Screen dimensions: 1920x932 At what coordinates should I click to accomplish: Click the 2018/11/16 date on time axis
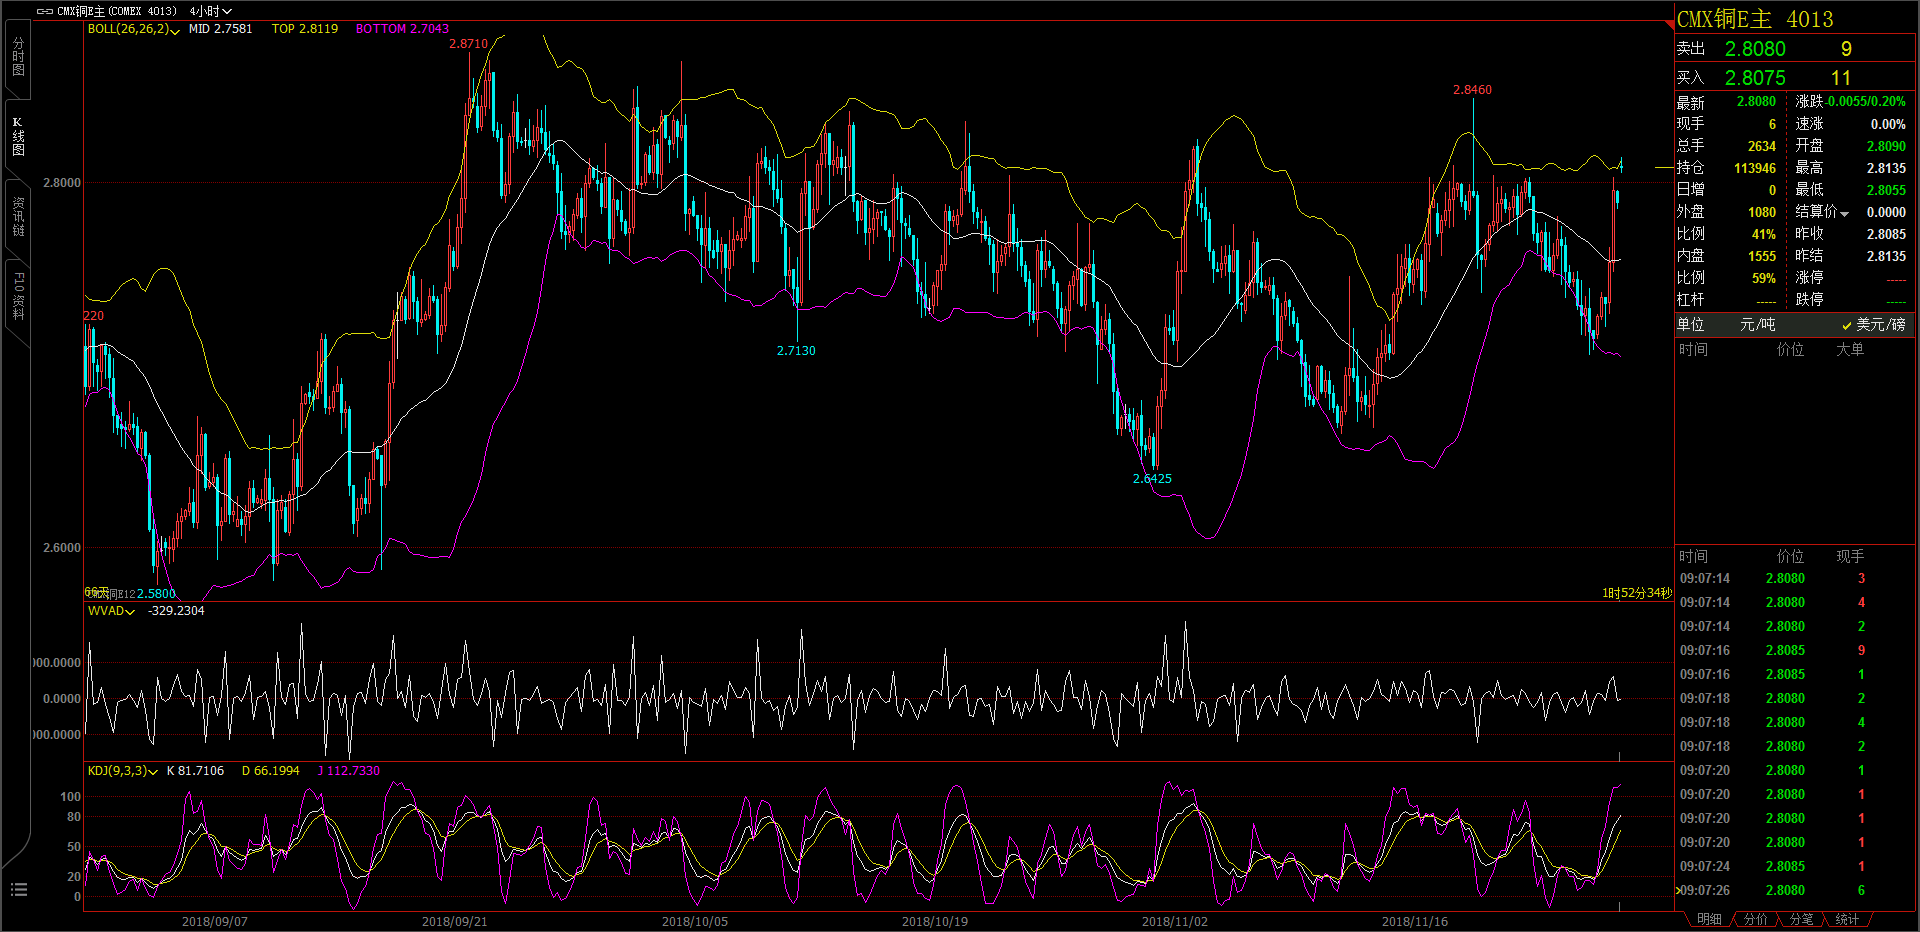[x=1415, y=922]
